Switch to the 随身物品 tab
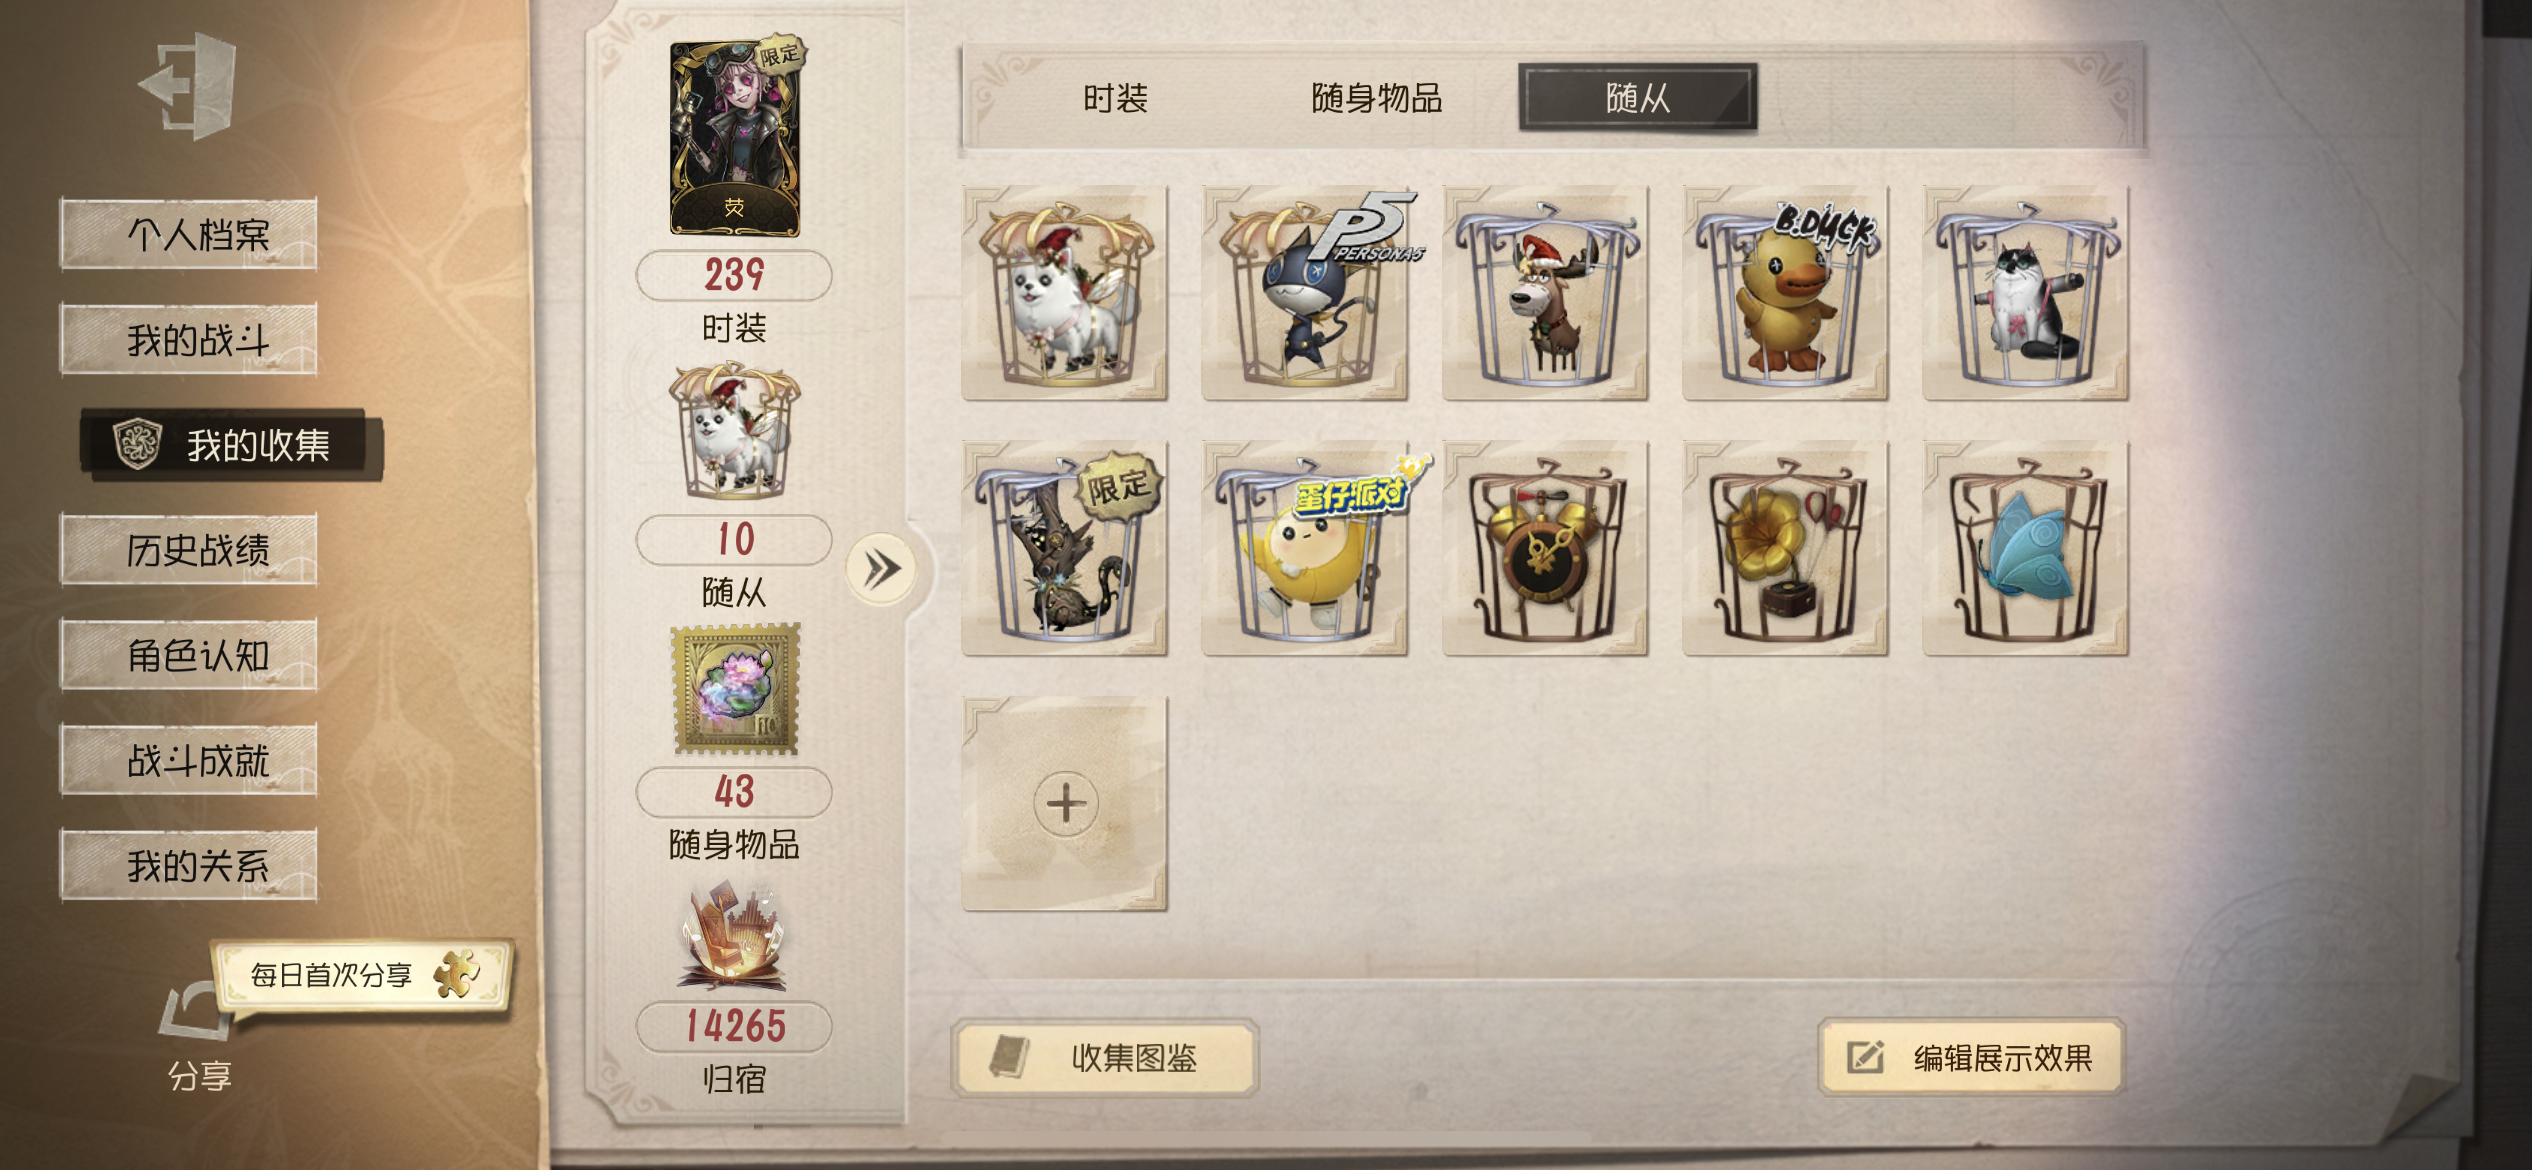This screenshot has width=2532, height=1170. (x=1376, y=98)
